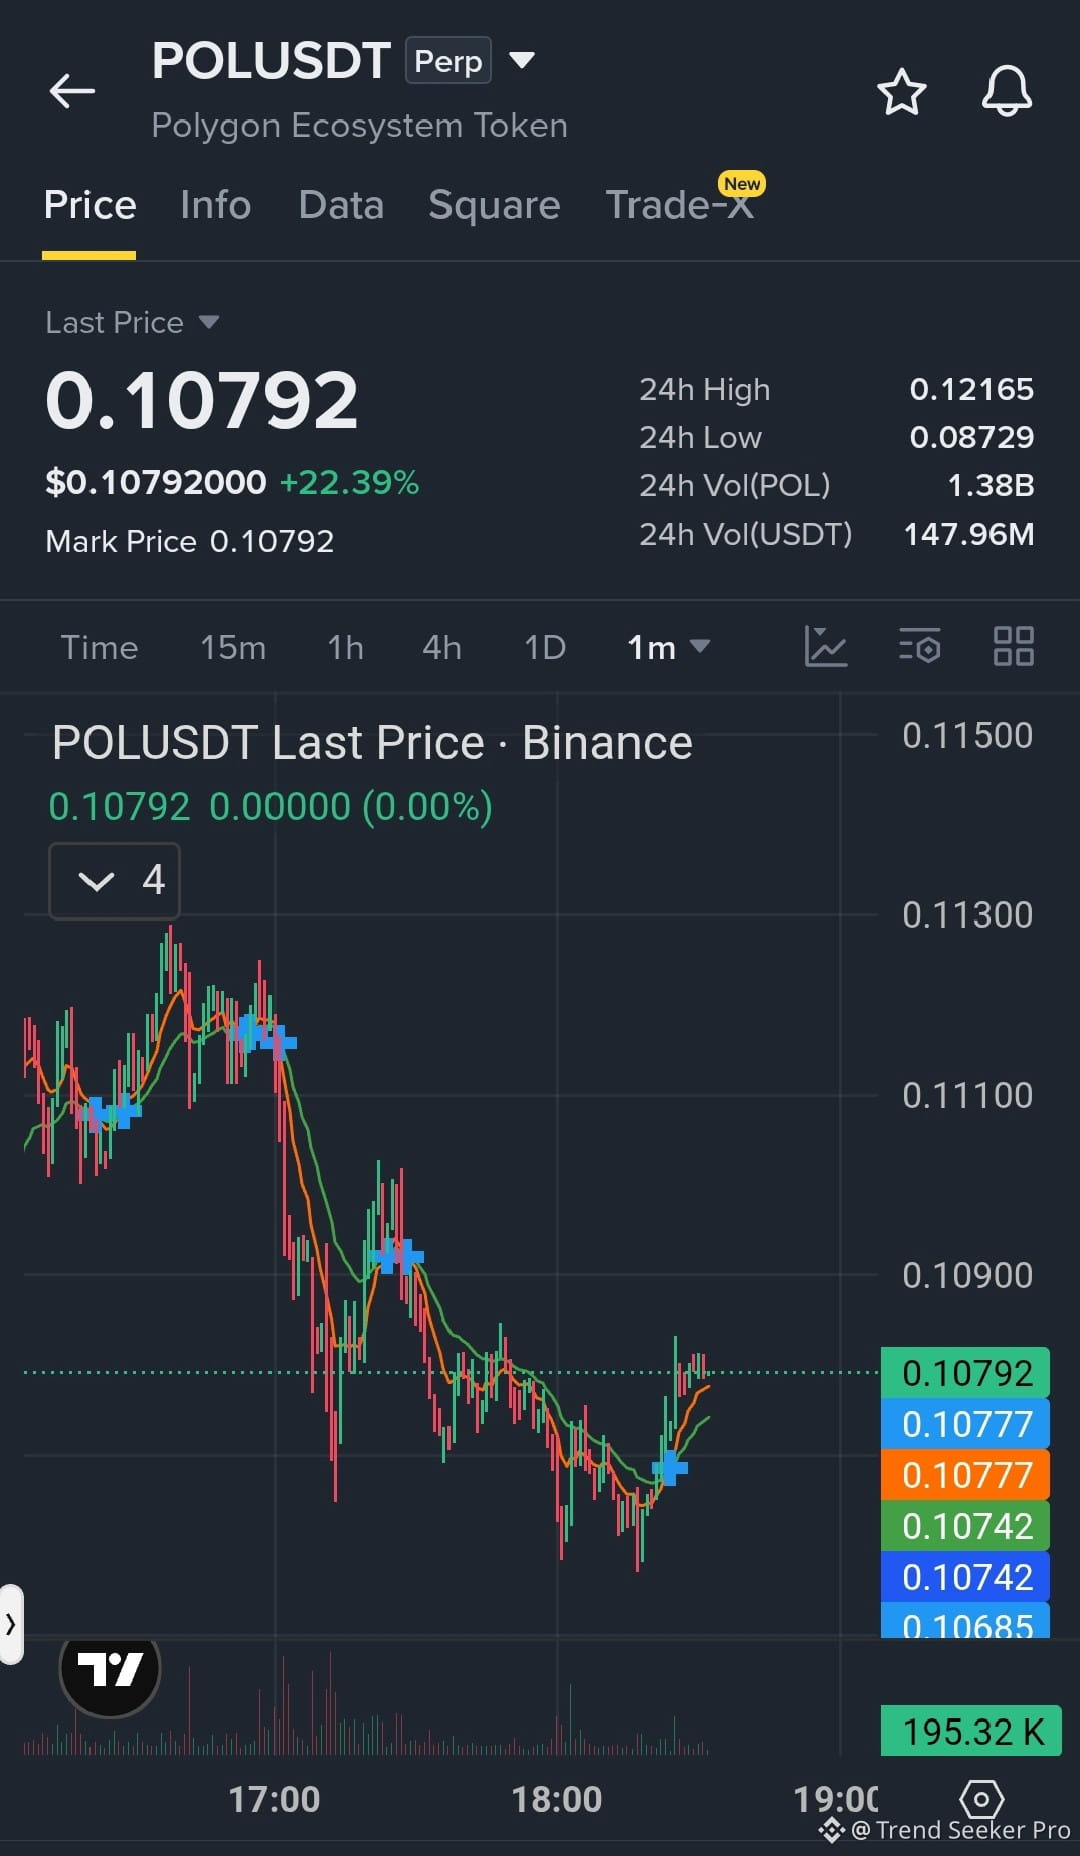This screenshot has width=1080, height=1856.
Task: Click the 0.11500 price axis label
Action: [x=967, y=736]
